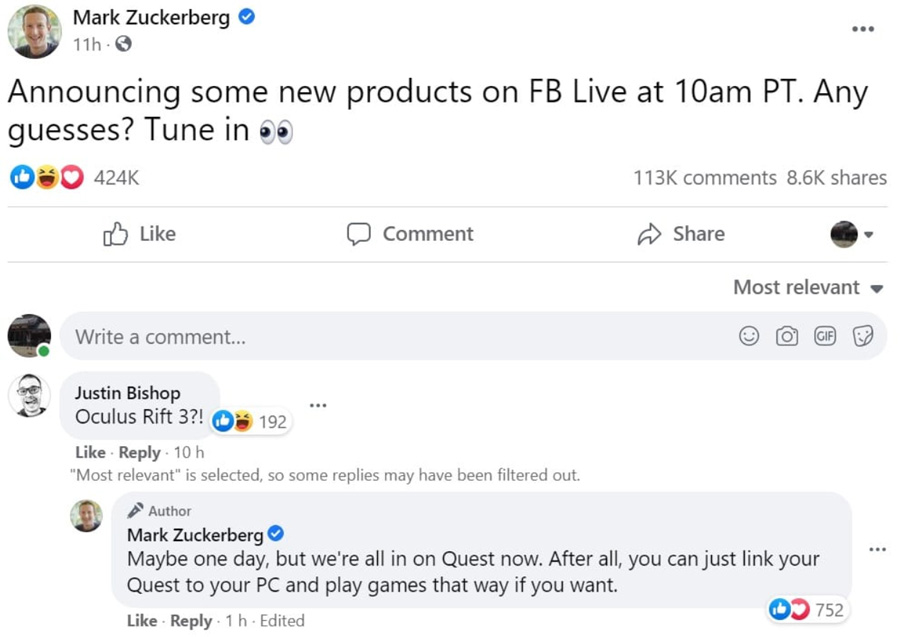The width and height of the screenshot is (900, 637).
Task: Open the Most relevant sorting dropdown
Action: click(x=807, y=287)
